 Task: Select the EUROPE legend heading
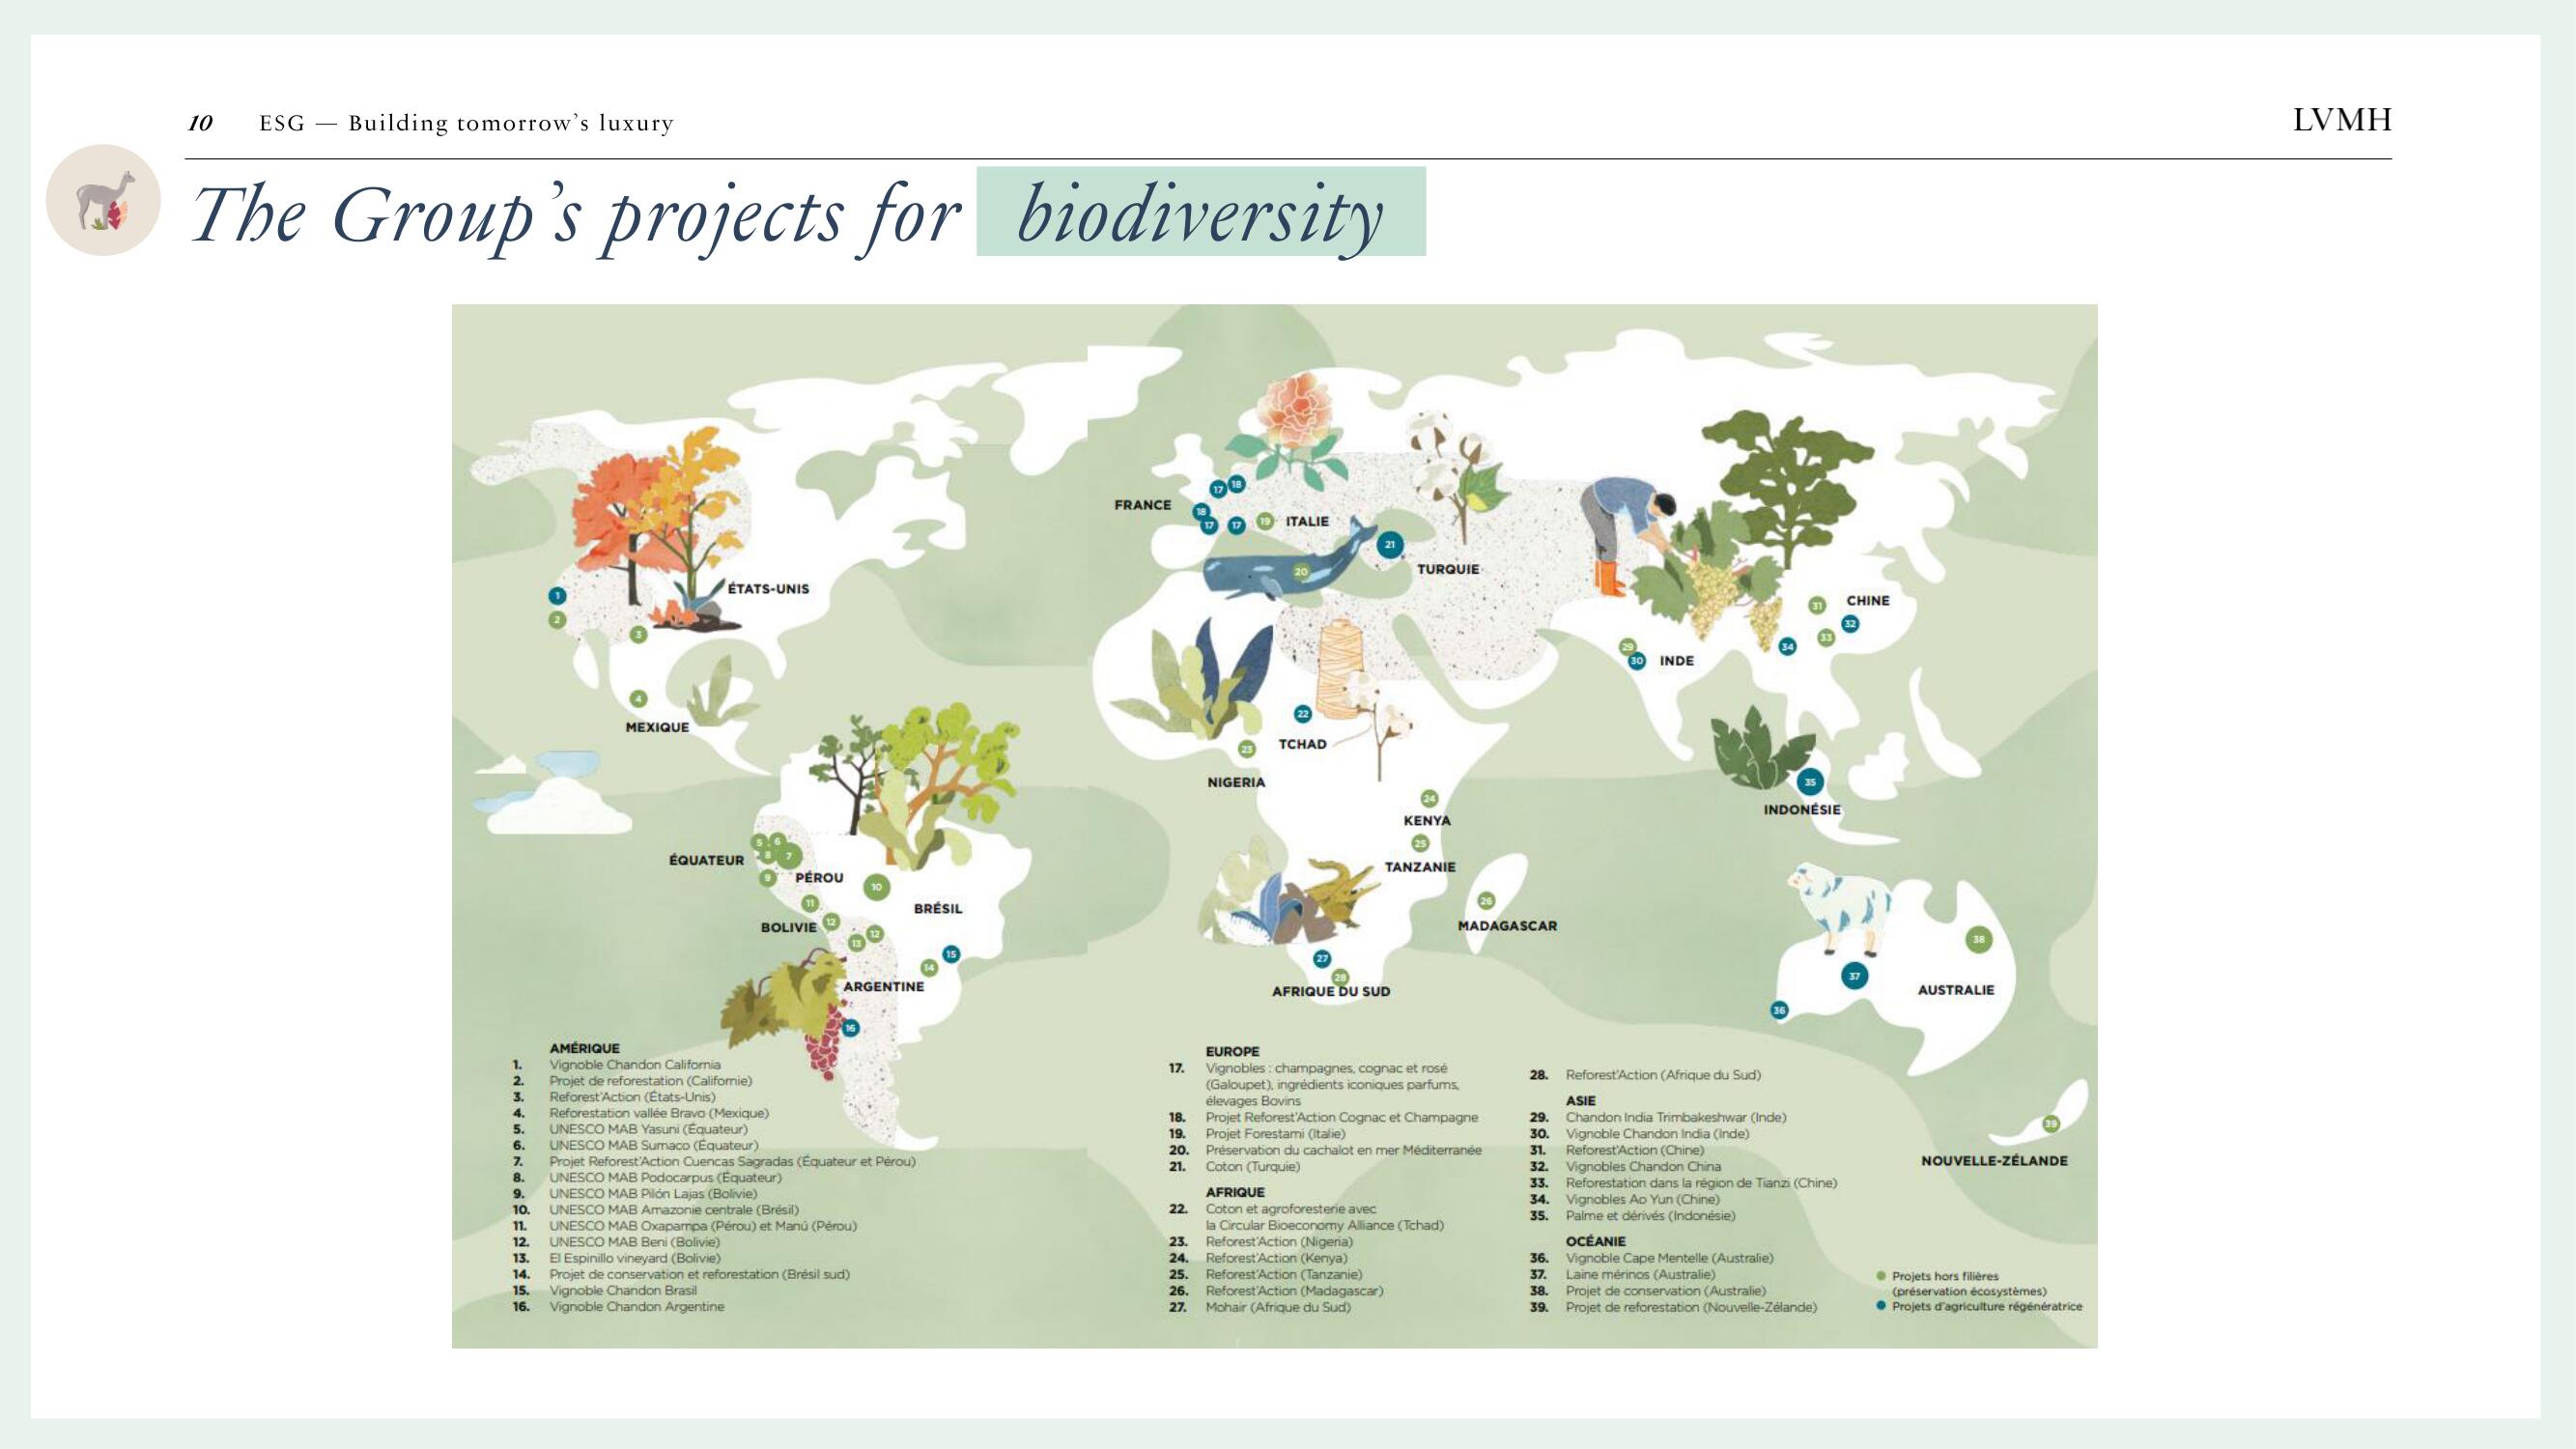[x=1232, y=1052]
